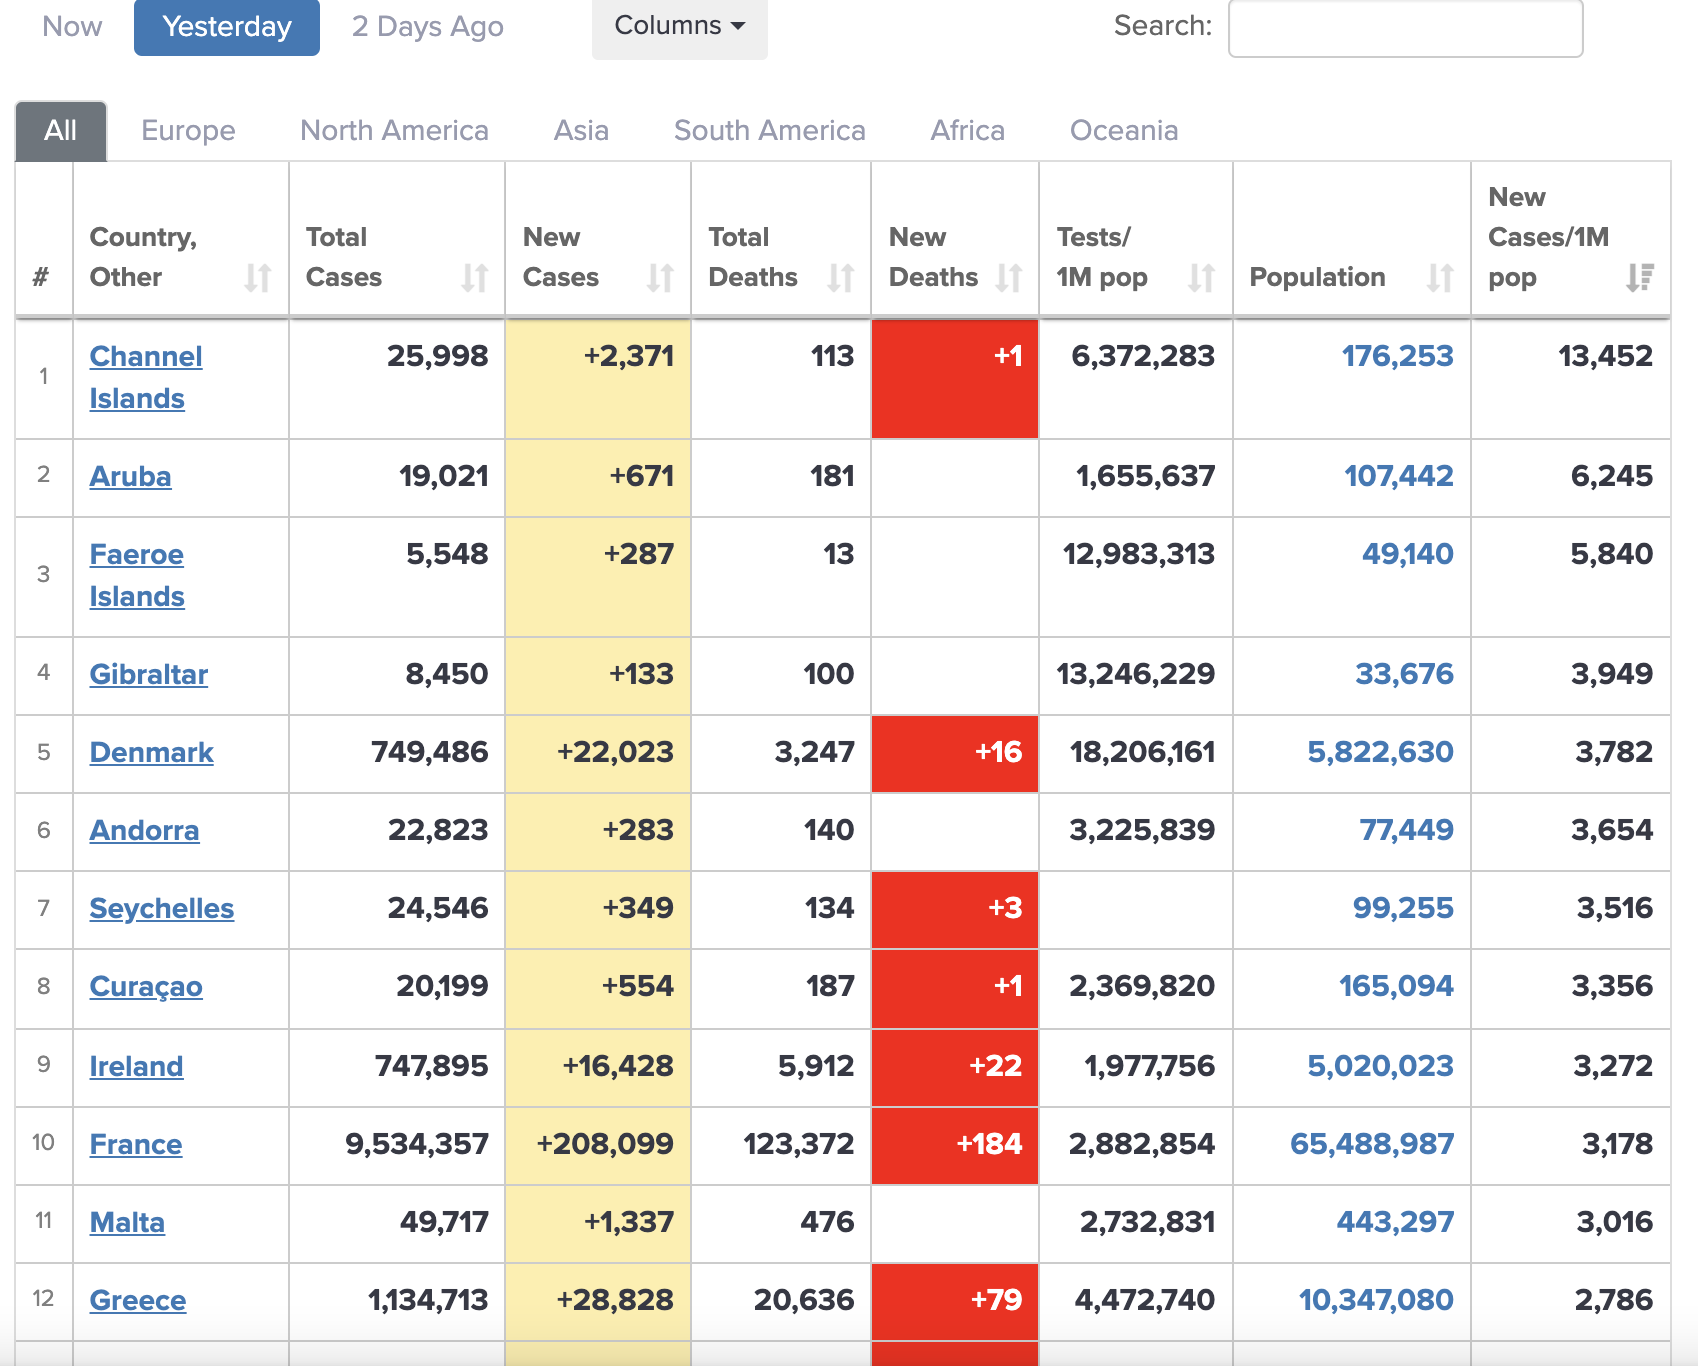The width and height of the screenshot is (1698, 1366).
Task: Open the Andorra country link
Action: [x=144, y=830]
